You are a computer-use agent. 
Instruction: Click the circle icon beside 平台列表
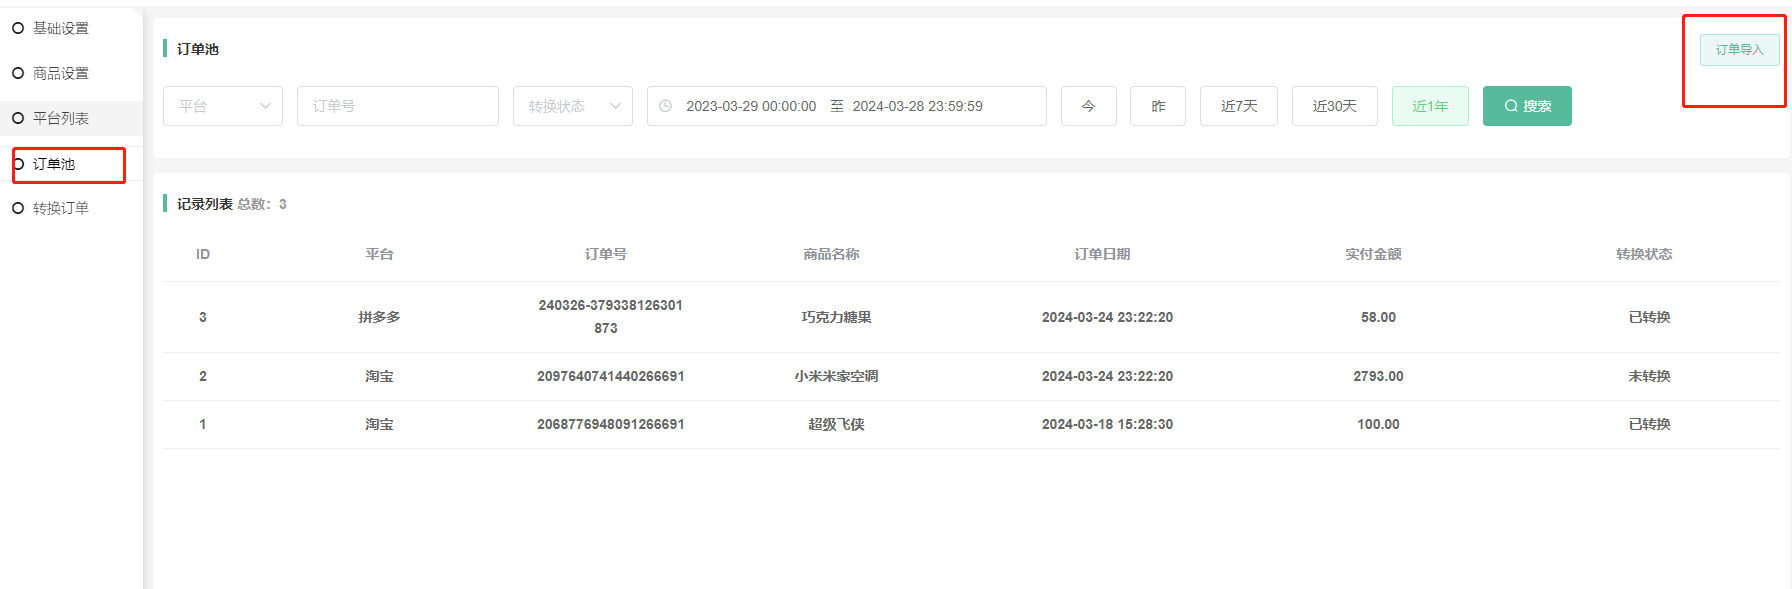pos(18,118)
